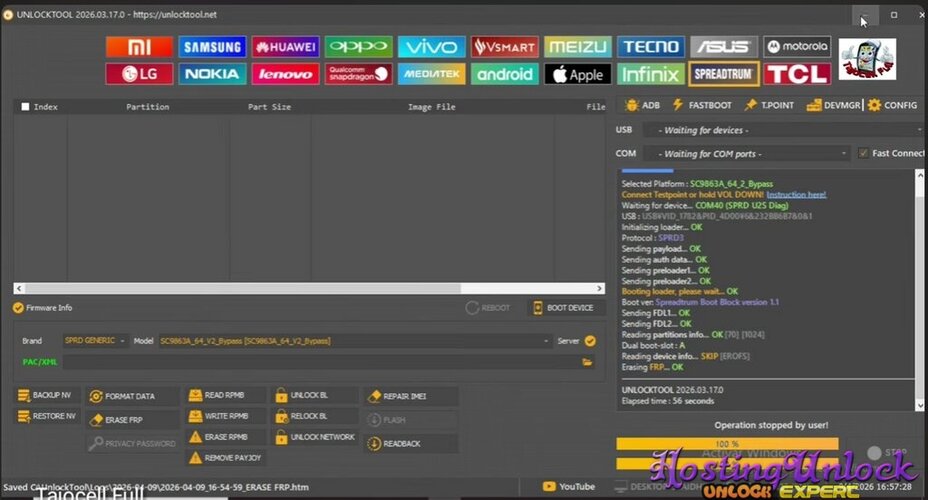Choose the Meizu brand tile
928x500 pixels.
(x=578, y=47)
